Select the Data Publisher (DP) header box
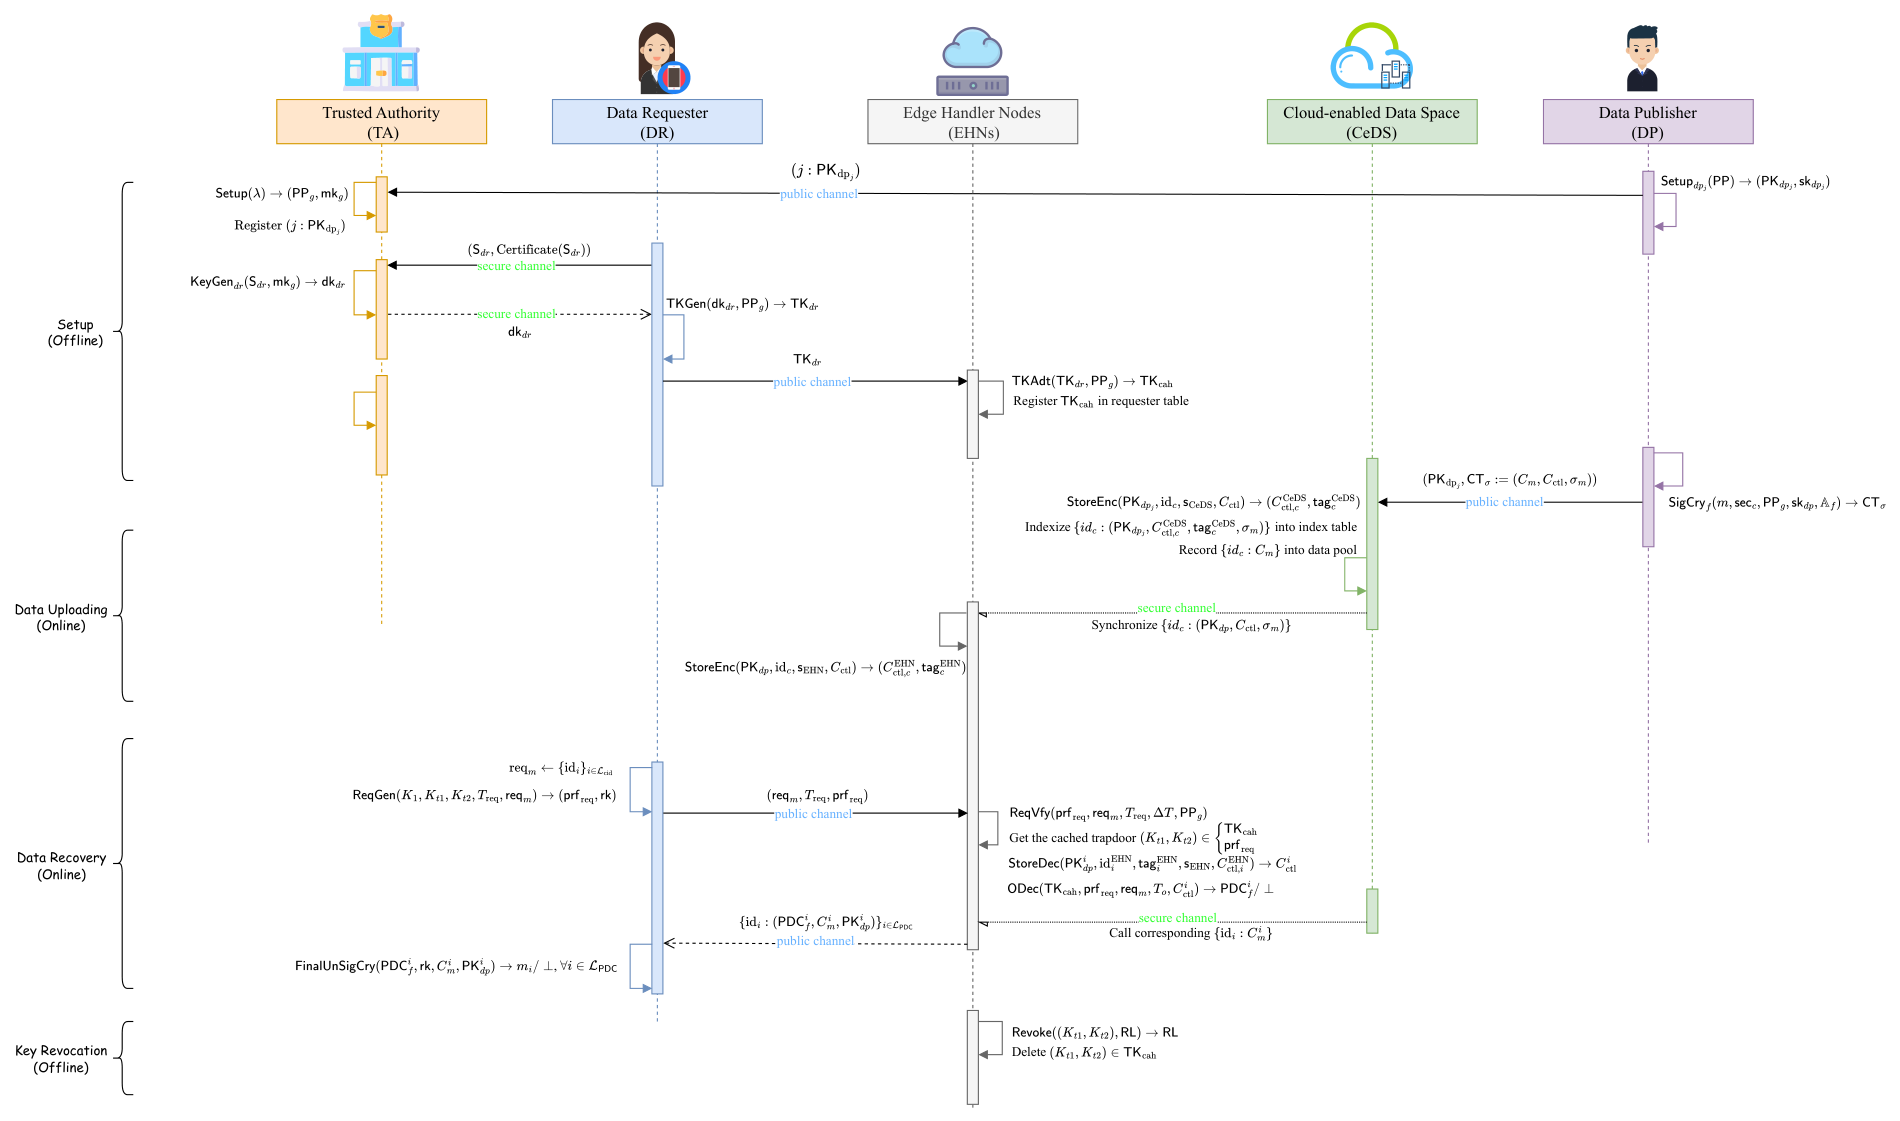This screenshot has width=1900, height=1121. (1647, 122)
